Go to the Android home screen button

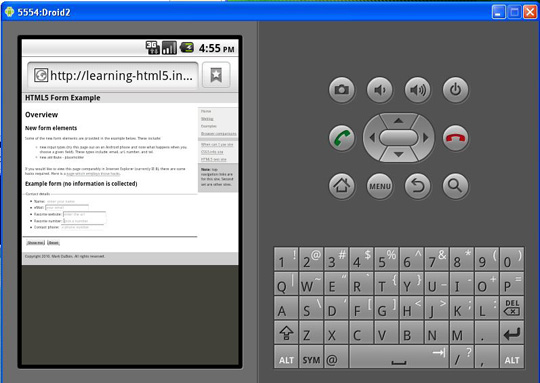342,186
